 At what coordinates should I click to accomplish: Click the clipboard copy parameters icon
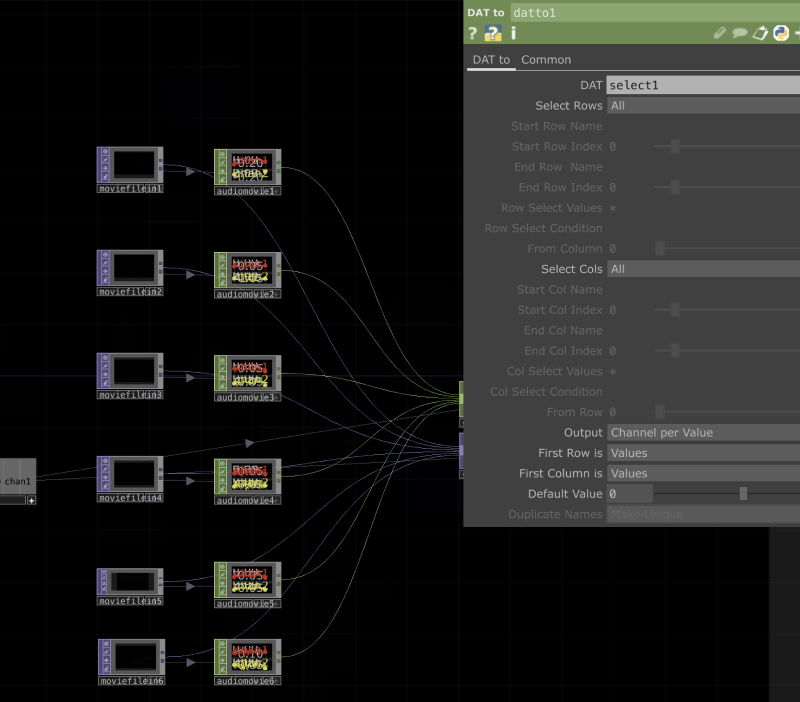coord(760,33)
